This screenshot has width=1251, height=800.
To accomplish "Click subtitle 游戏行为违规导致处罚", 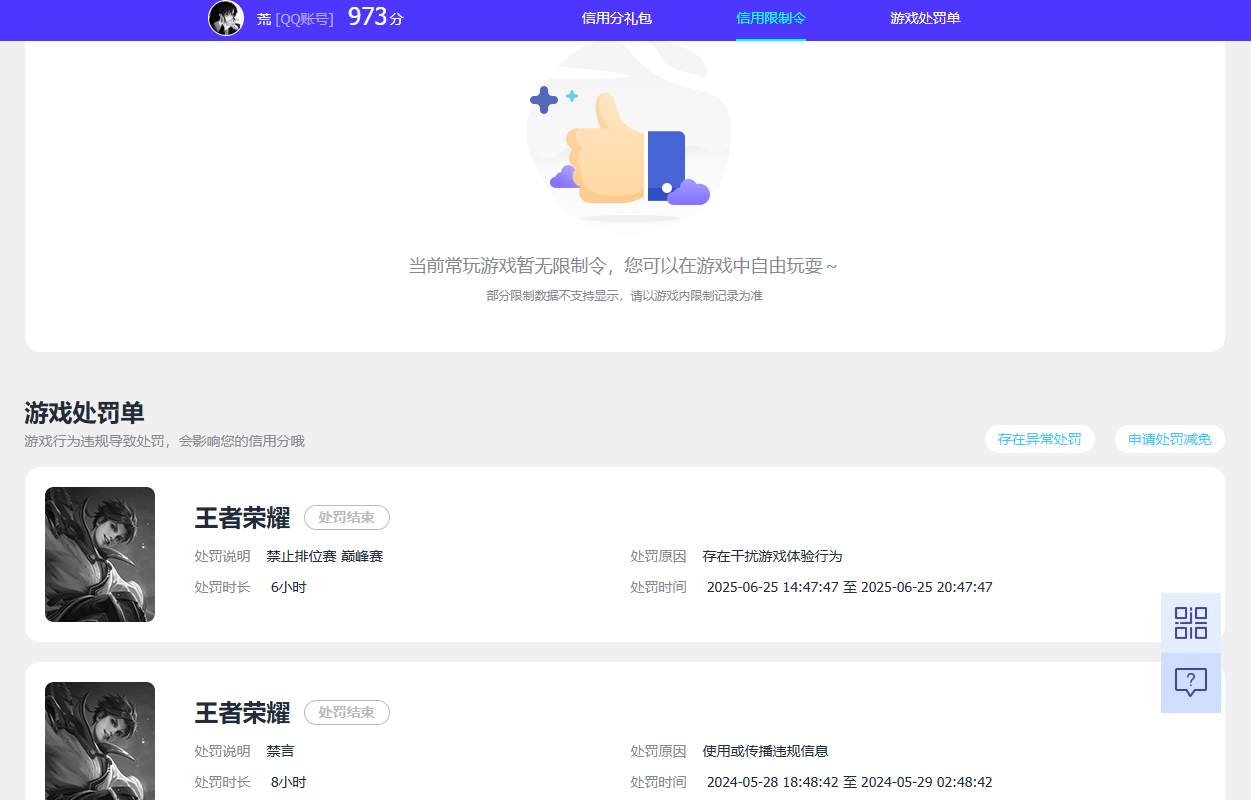I will click(x=164, y=441).
